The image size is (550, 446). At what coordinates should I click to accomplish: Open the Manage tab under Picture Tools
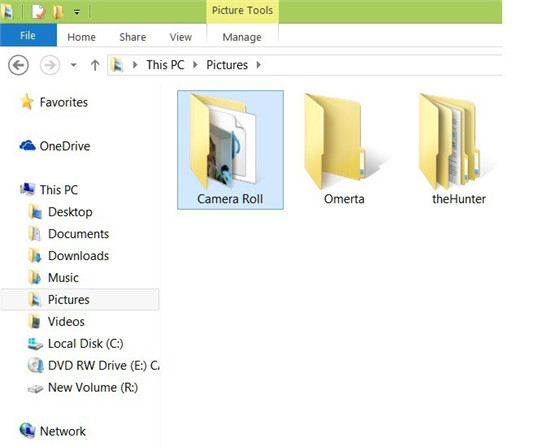[242, 37]
